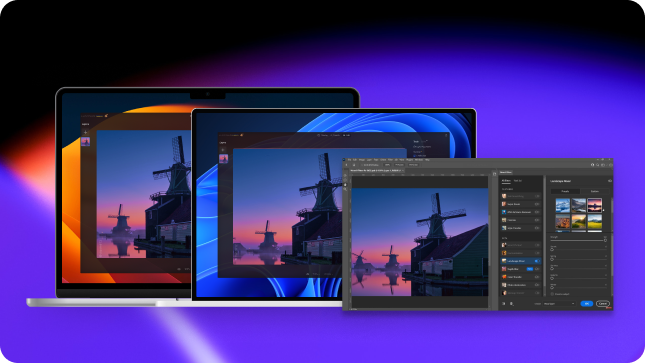The height and width of the screenshot is (364, 645).
Task: Click the add layer plus icon on MacBook screen
Action: pos(86,132)
